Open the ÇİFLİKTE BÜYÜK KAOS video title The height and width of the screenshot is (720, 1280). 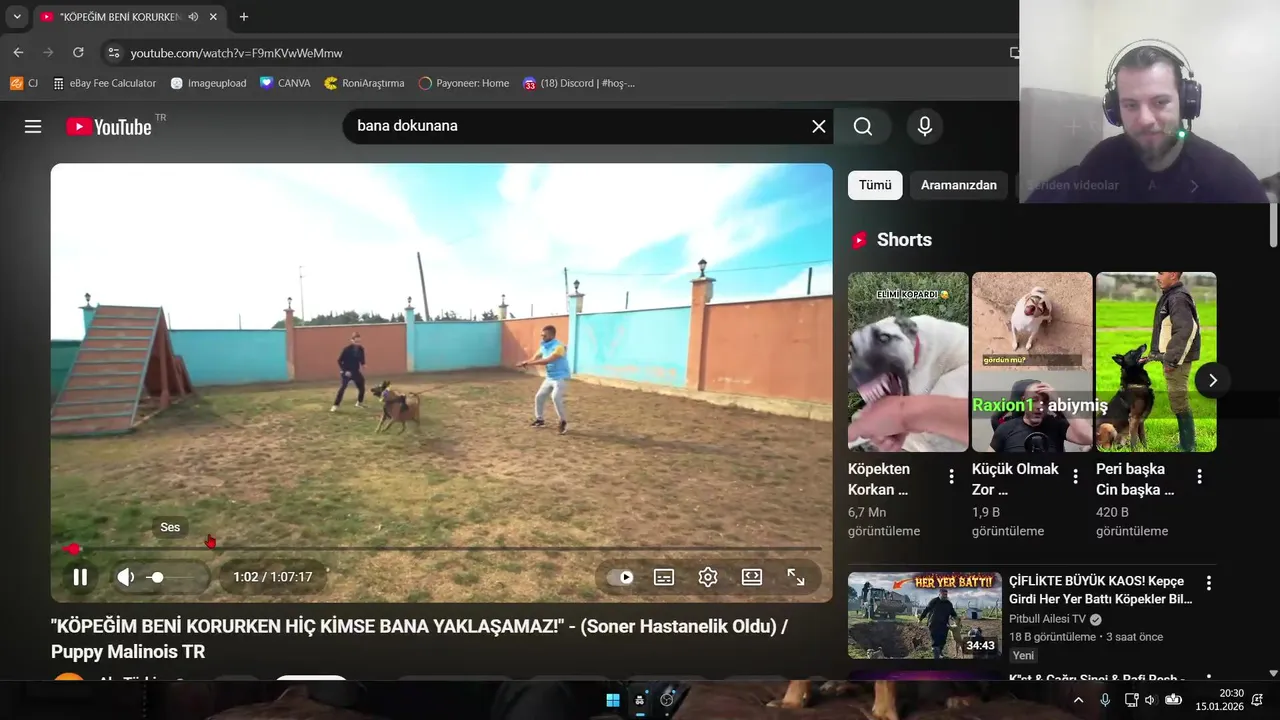(x=1100, y=590)
